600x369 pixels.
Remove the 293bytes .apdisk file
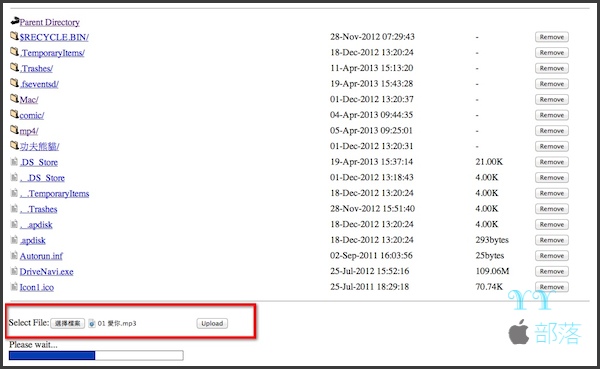point(552,240)
